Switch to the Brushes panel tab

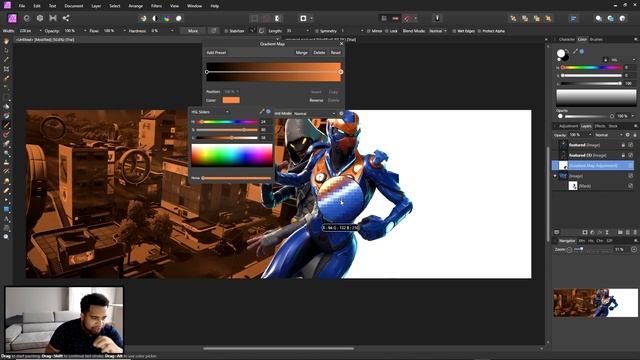[x=596, y=40]
